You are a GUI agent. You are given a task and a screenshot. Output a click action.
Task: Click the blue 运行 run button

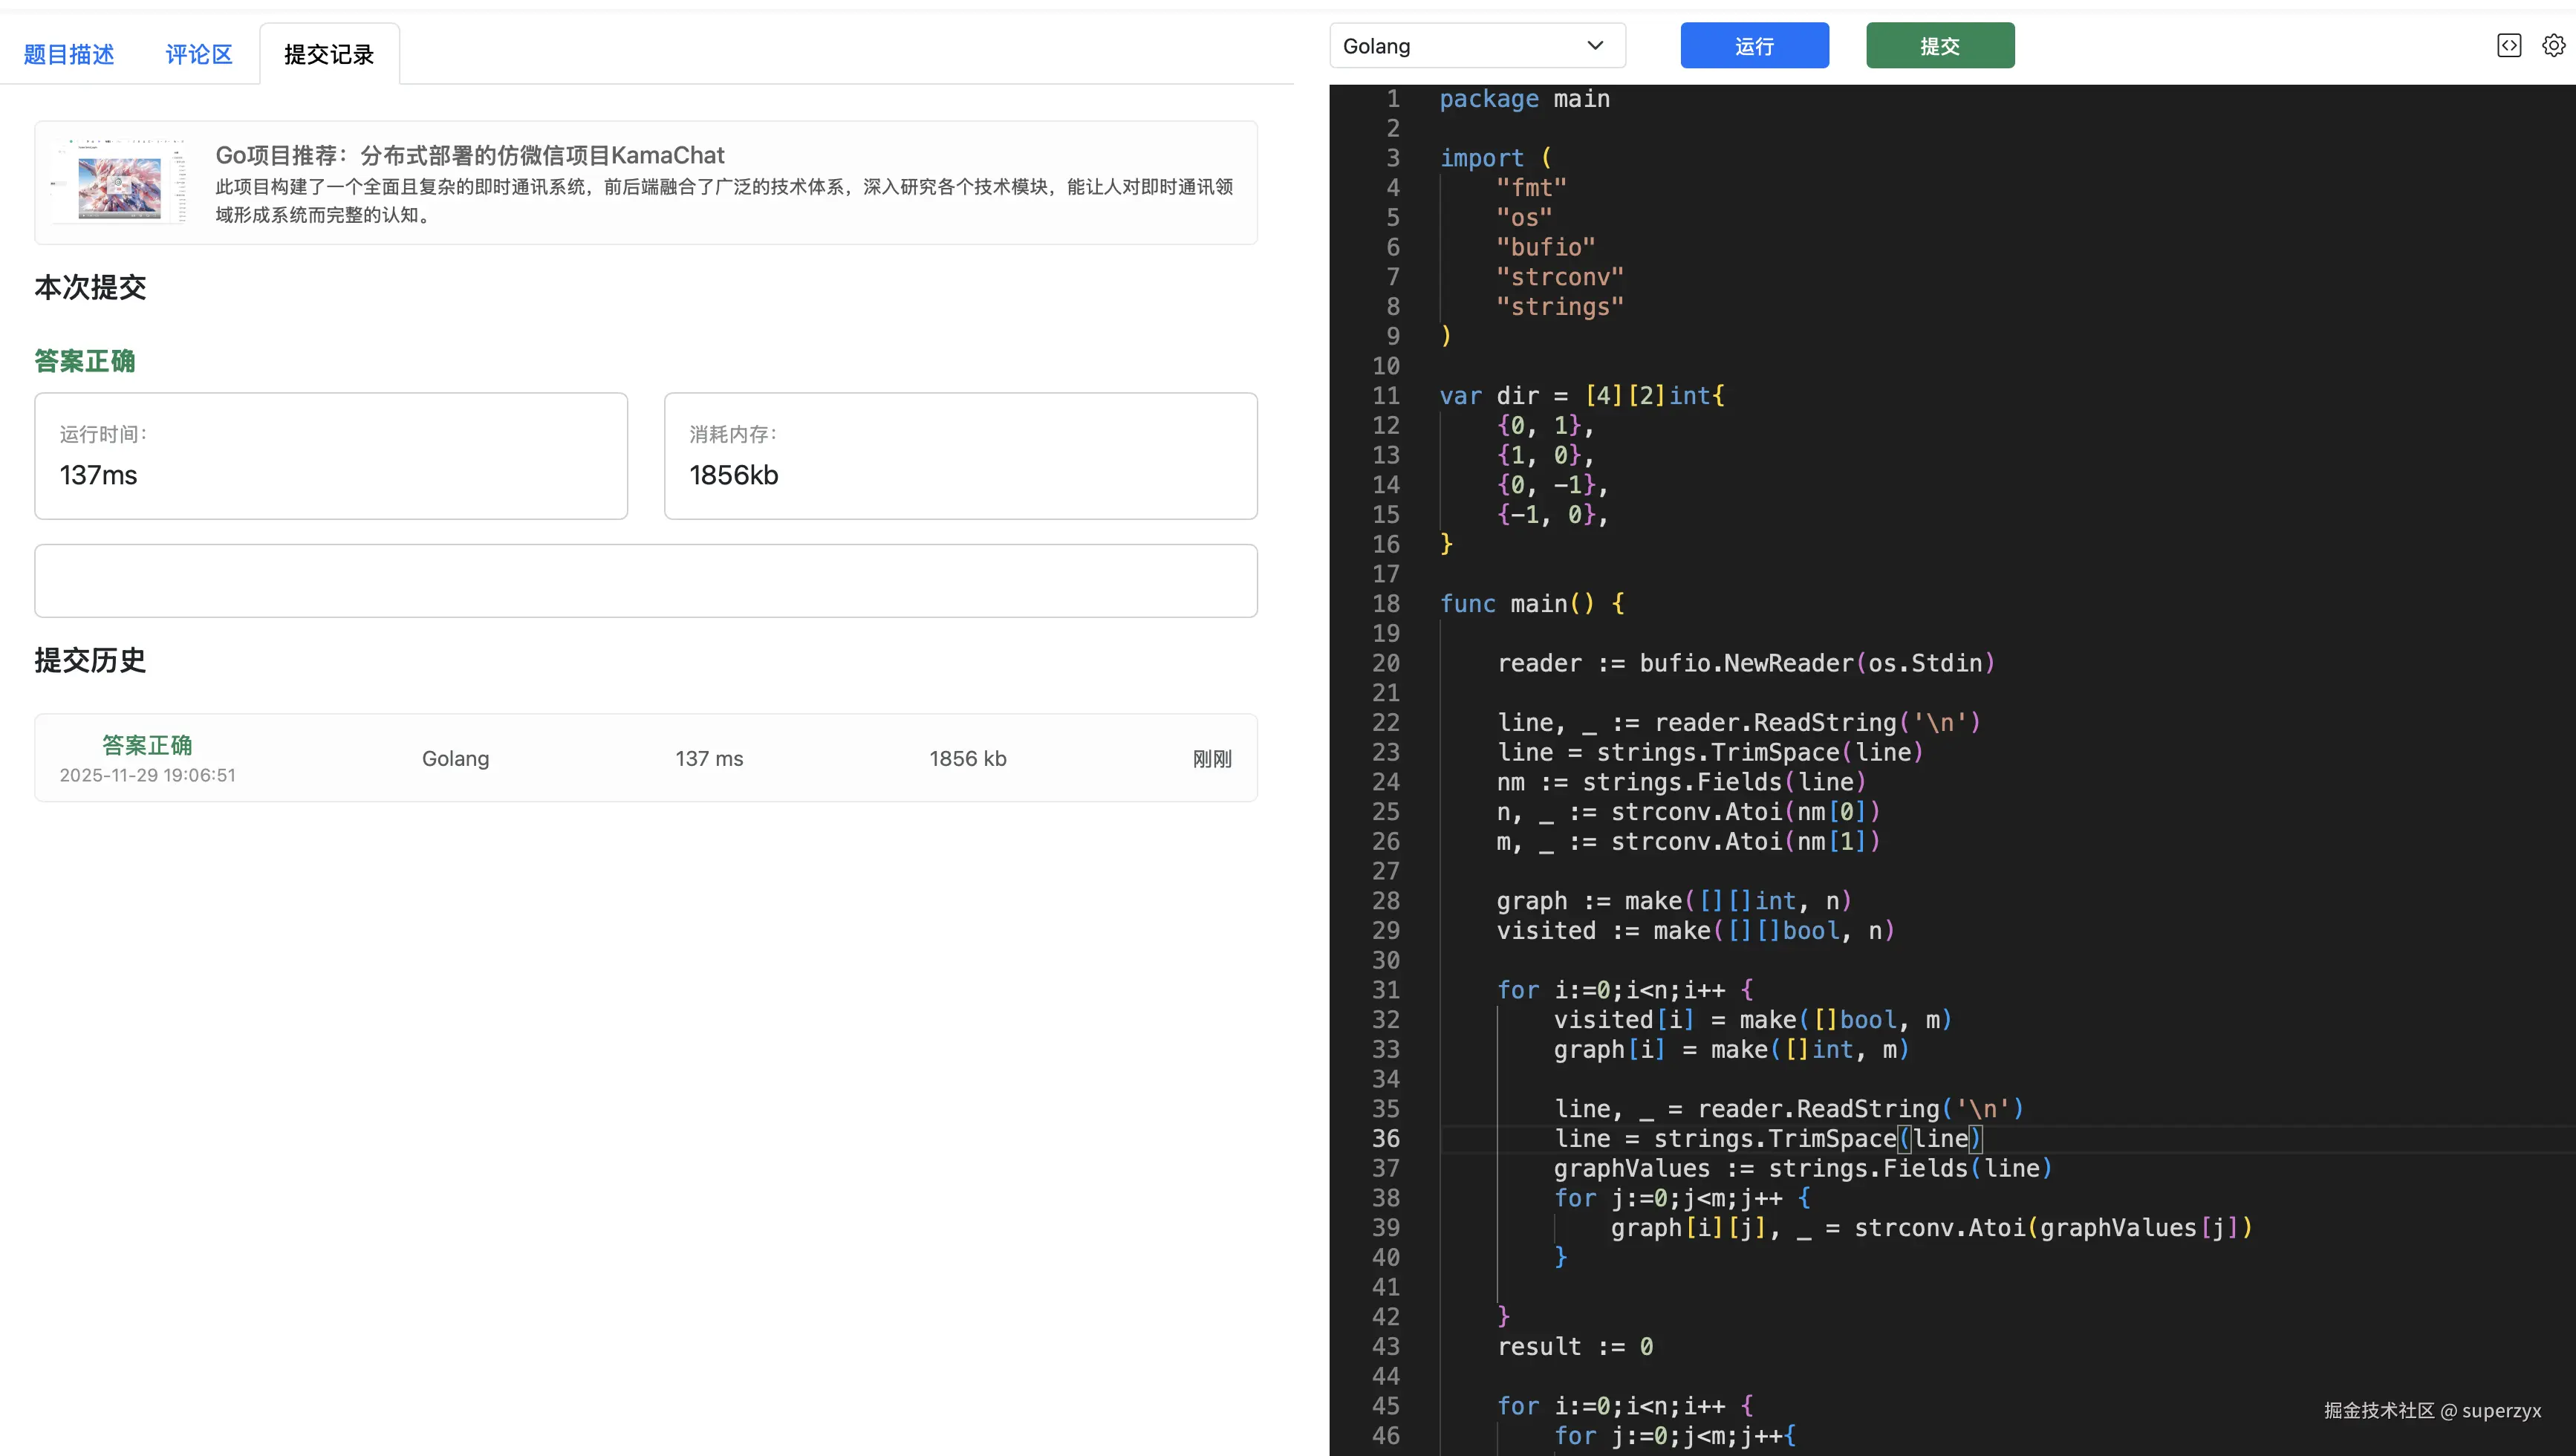(1754, 46)
